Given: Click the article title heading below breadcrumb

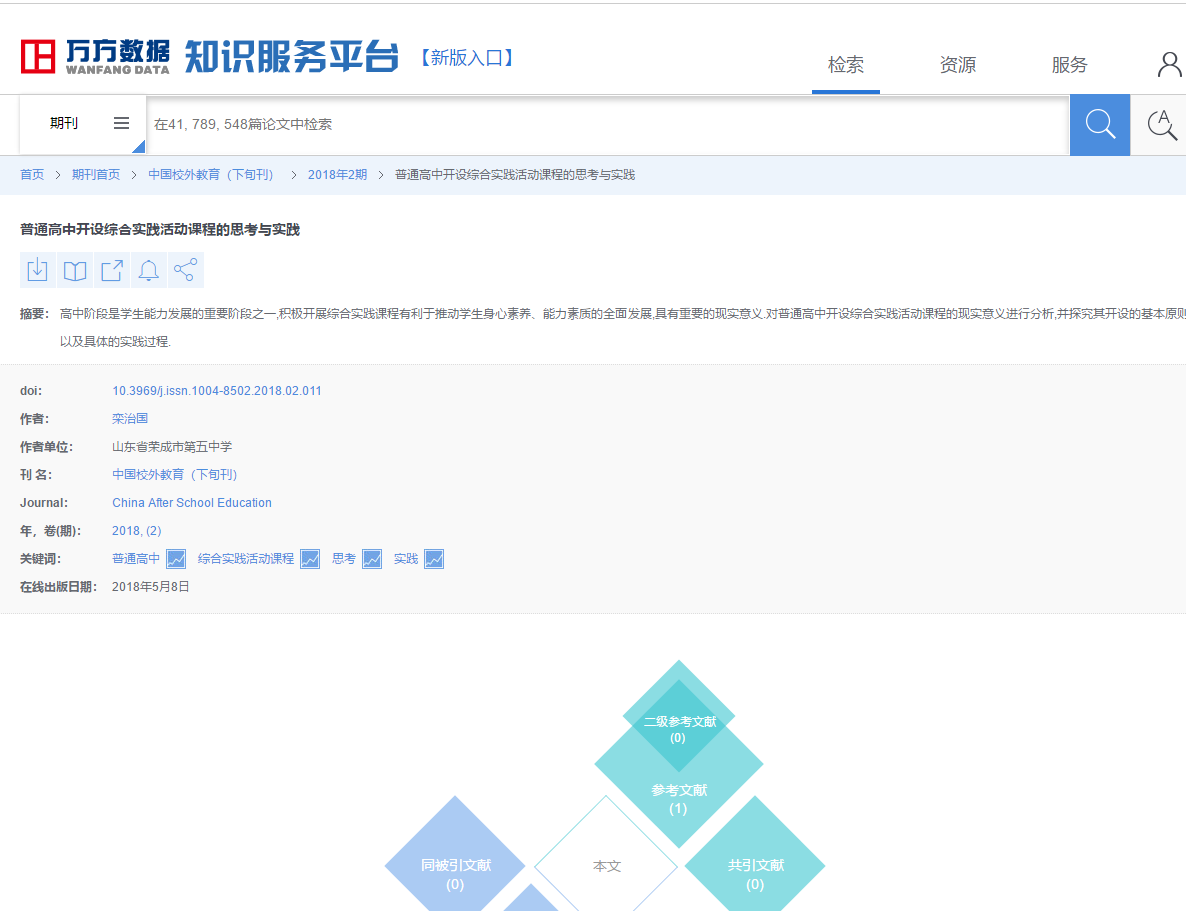Looking at the screenshot, I should click(x=160, y=230).
